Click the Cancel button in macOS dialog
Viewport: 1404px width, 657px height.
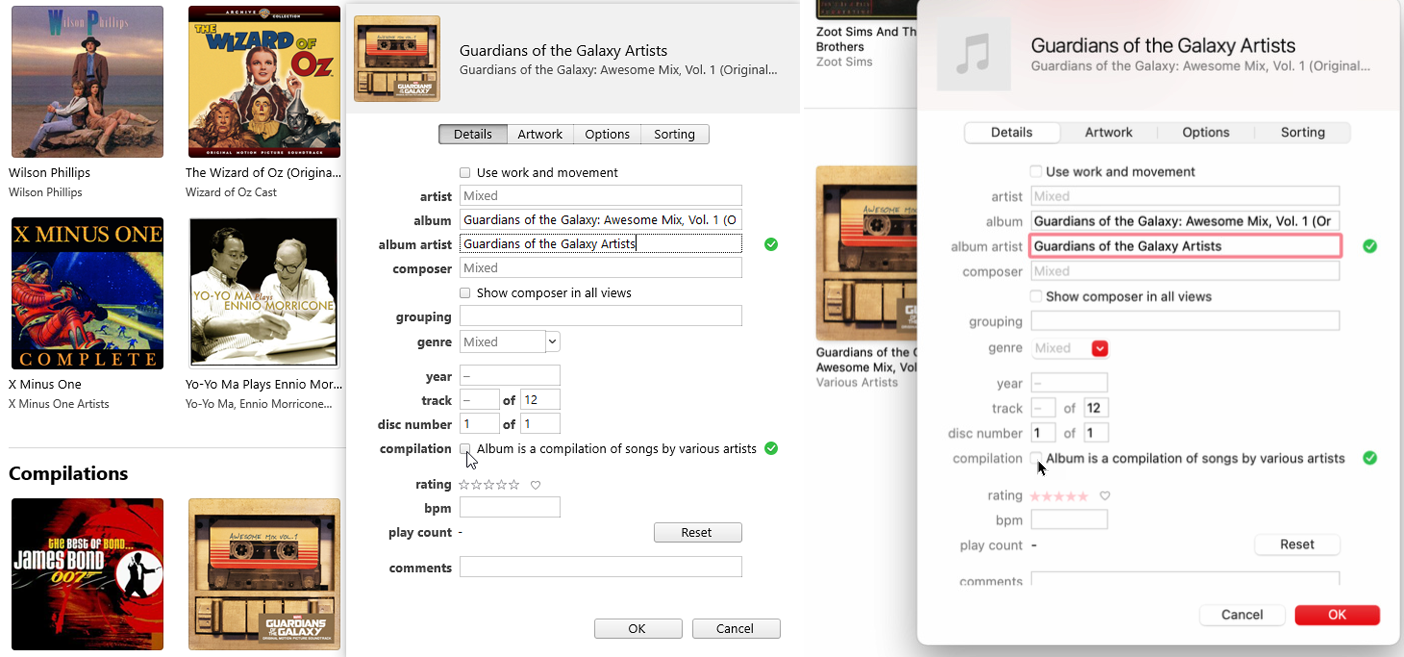click(x=1242, y=615)
